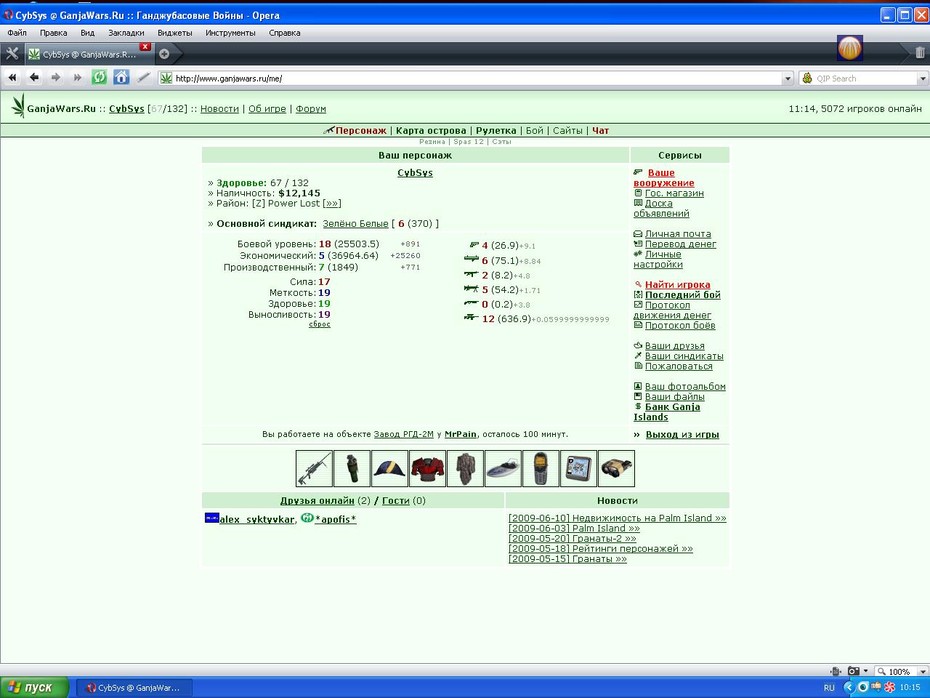The height and width of the screenshot is (698, 930).
Task: Click the binoculars item icon
Action: click(616, 468)
